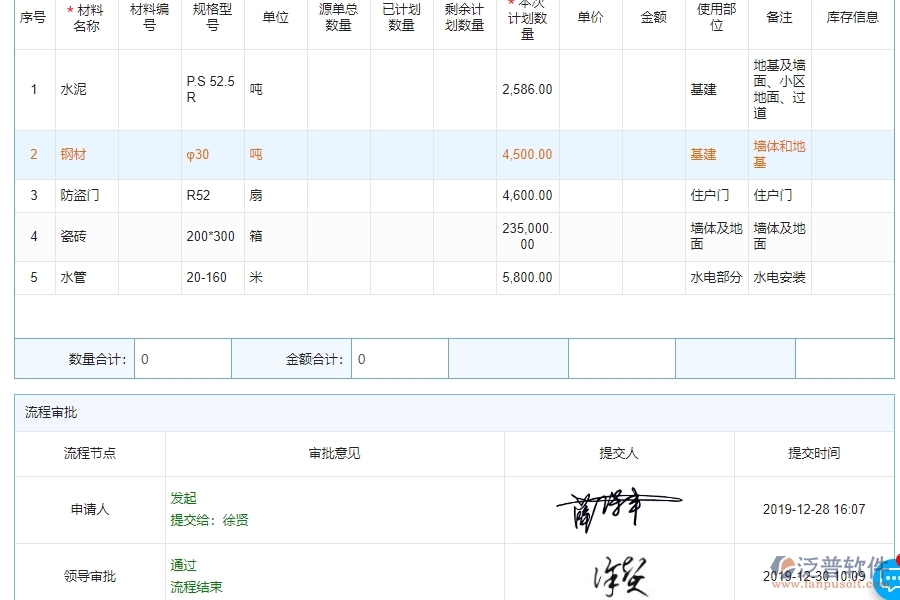The width and height of the screenshot is (900, 600).
Task: Click the "通过" approval result link
Action: 183,565
